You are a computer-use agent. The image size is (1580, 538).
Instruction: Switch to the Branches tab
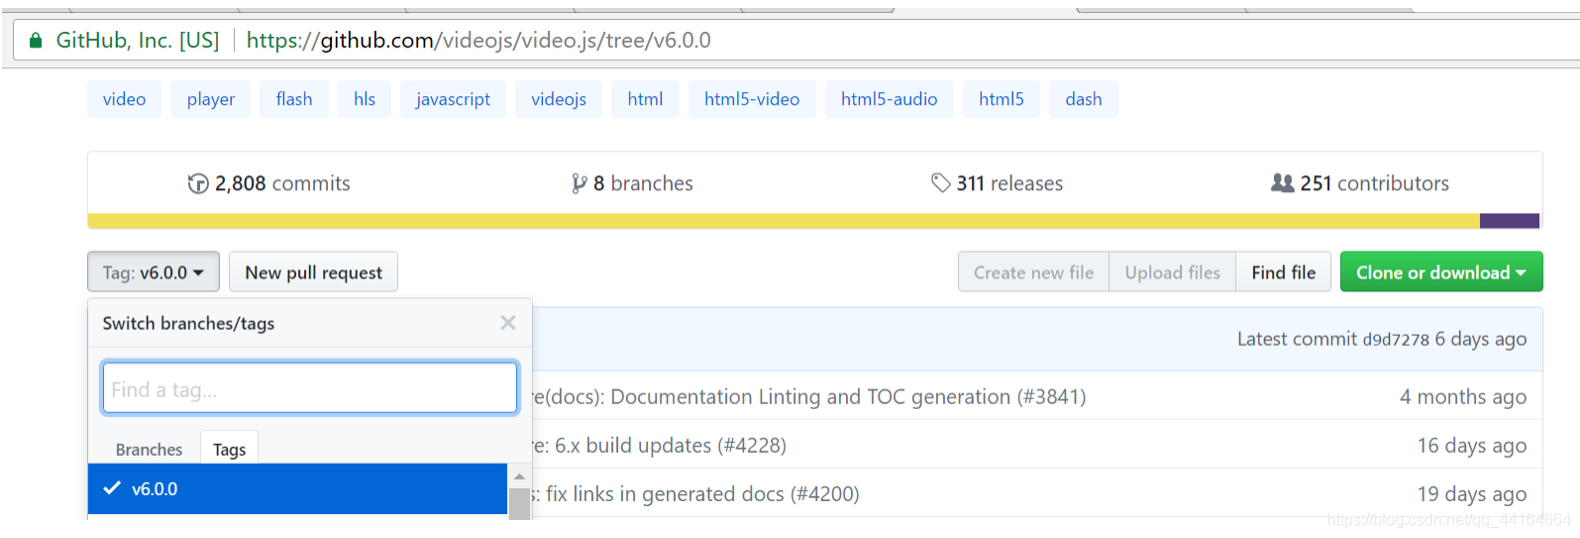click(x=149, y=450)
